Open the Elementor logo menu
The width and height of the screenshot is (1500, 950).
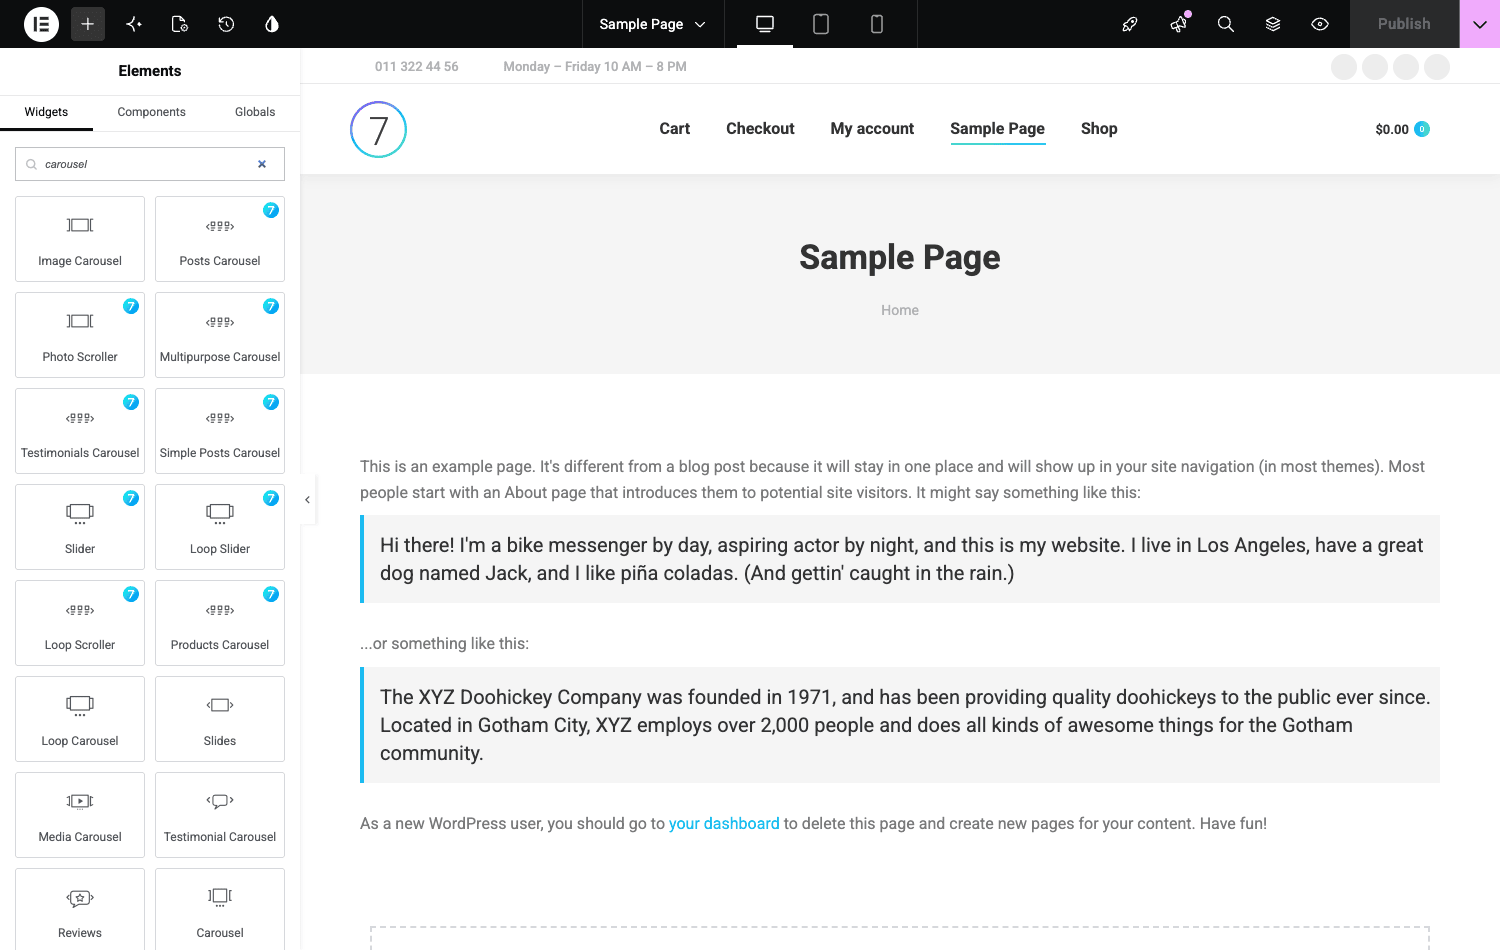pyautogui.click(x=41, y=24)
